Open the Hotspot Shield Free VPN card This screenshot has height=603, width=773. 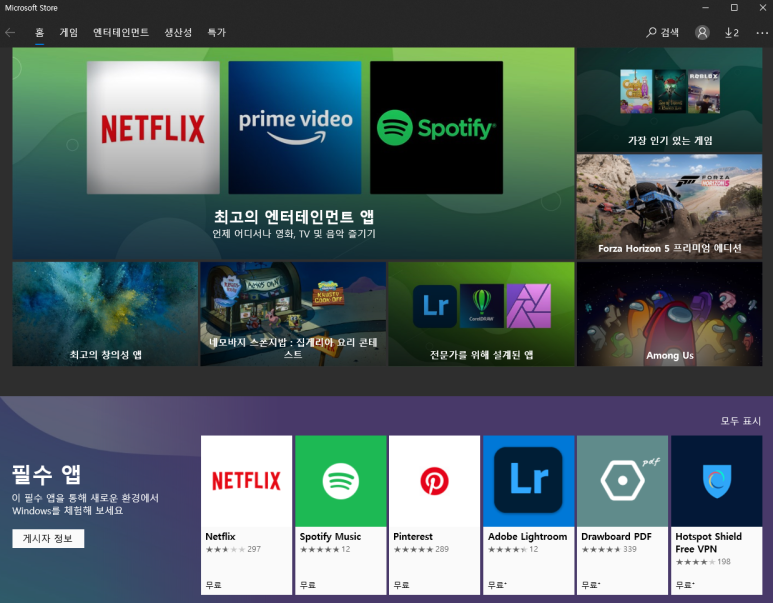point(717,515)
